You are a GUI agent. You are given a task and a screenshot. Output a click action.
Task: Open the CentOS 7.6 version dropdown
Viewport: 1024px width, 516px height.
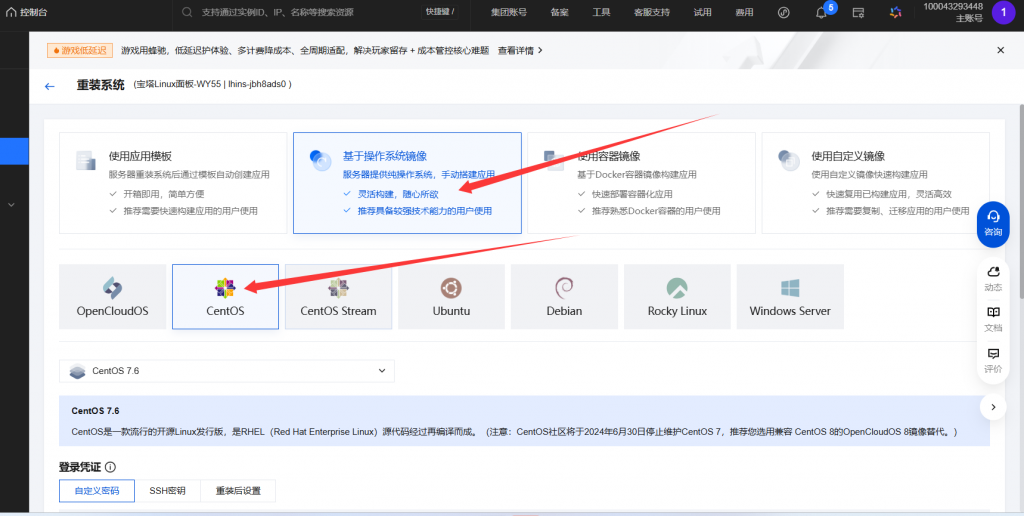pyautogui.click(x=227, y=371)
